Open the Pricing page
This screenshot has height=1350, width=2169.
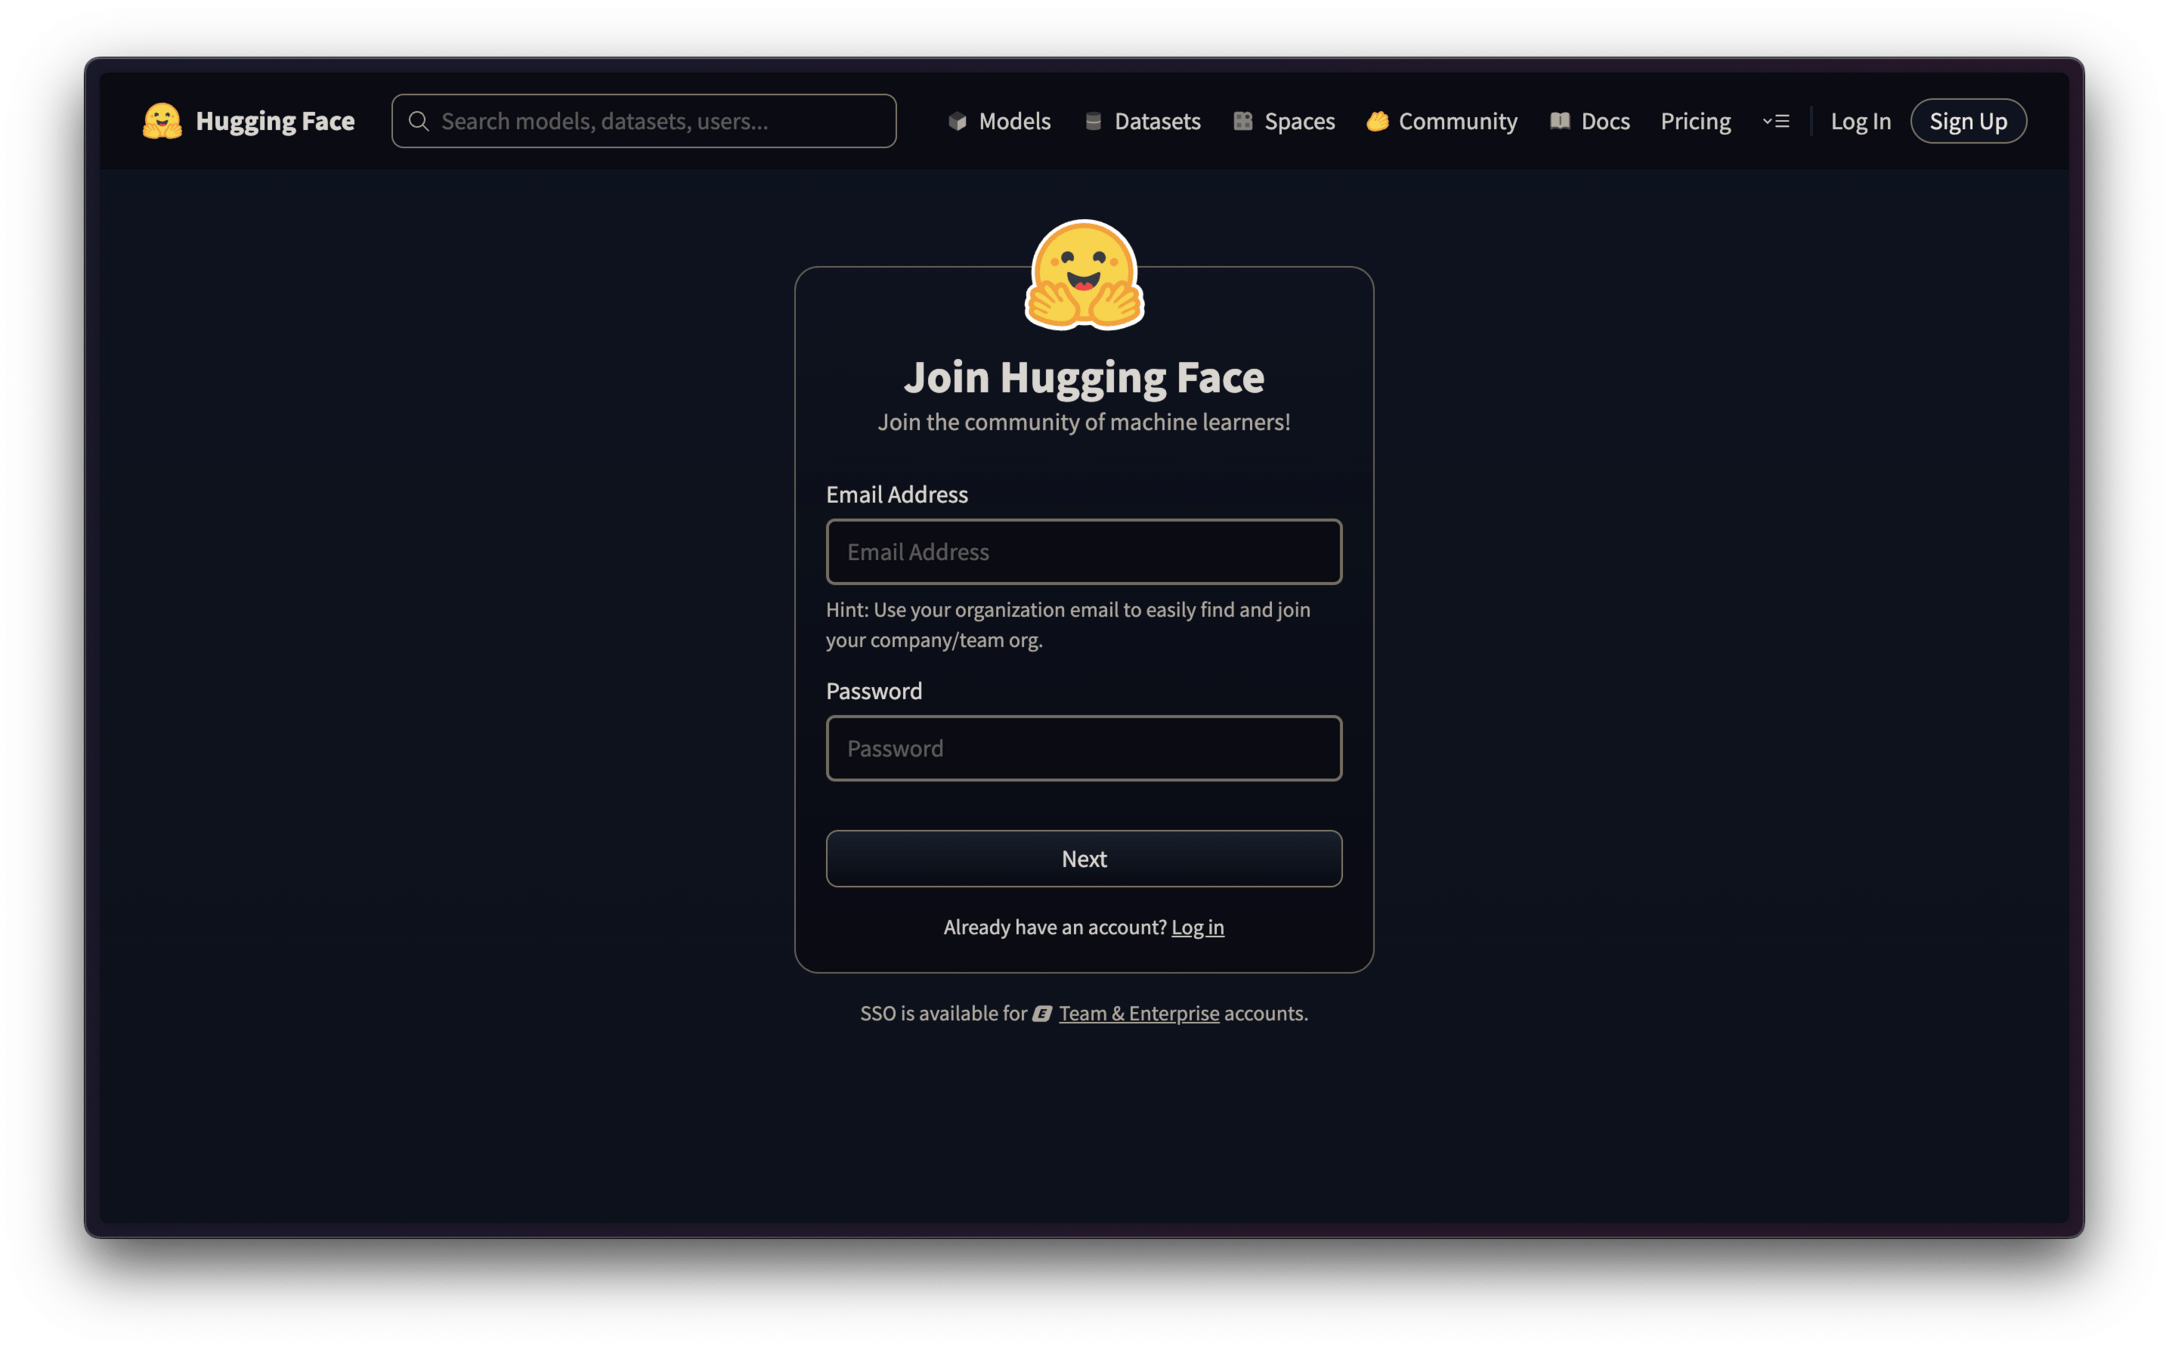tap(1695, 121)
